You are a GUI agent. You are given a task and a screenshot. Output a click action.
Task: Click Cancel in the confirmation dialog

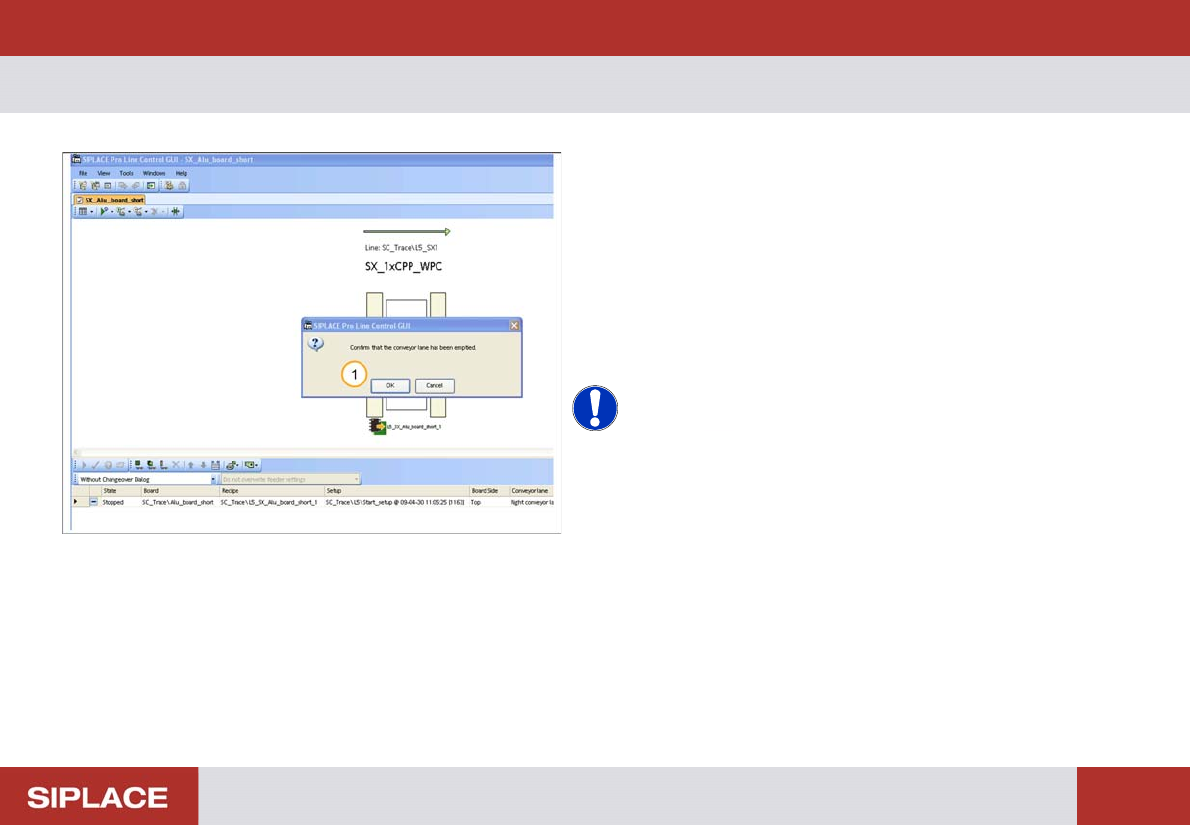[434, 386]
